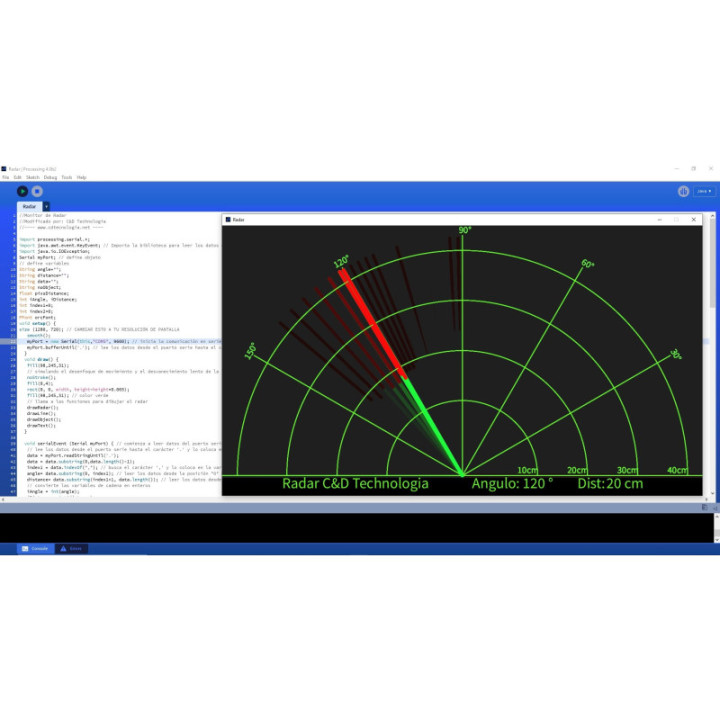Click the editor scrollbar up arrow
This screenshot has height=720, width=720.
[x=713, y=215]
